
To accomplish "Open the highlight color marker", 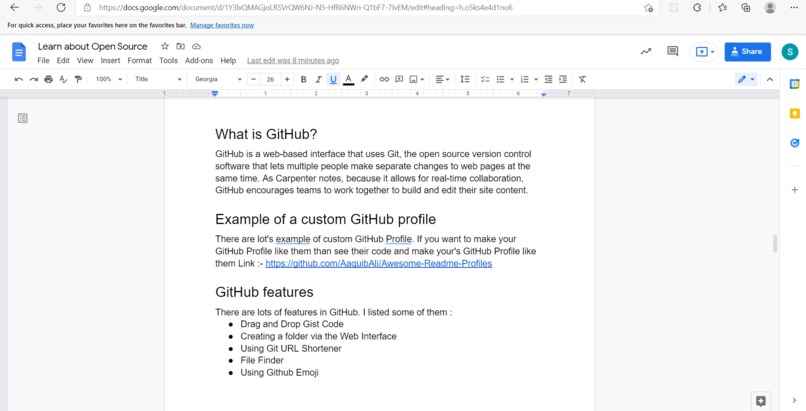I will pos(364,79).
